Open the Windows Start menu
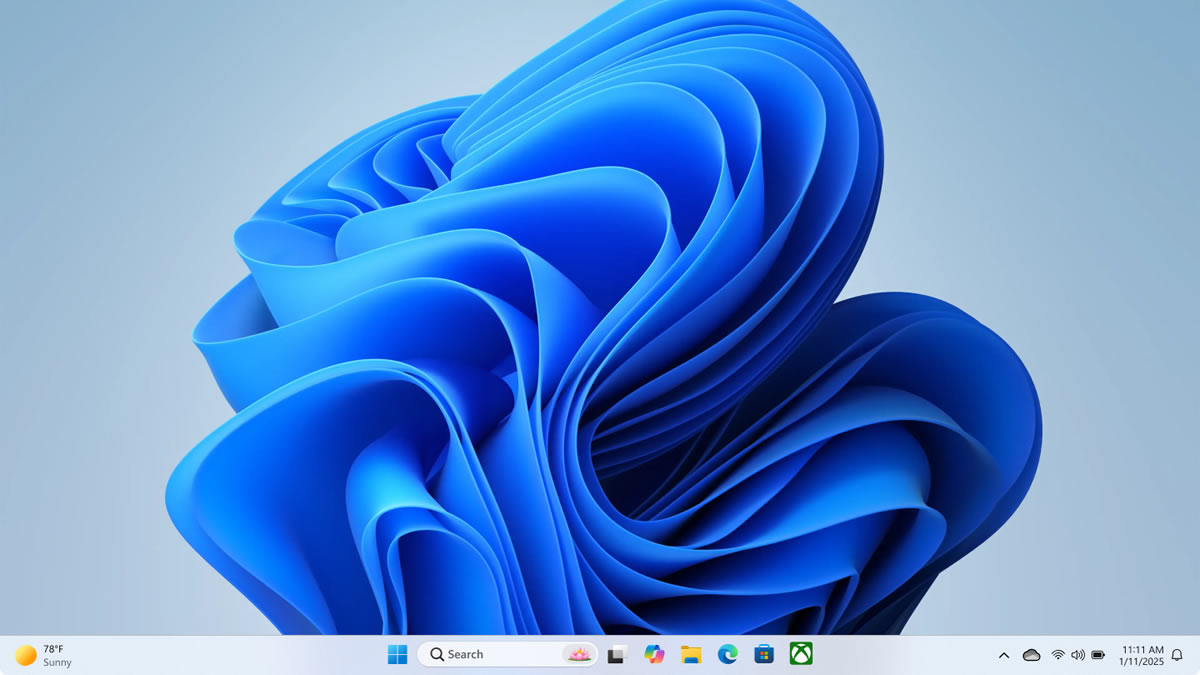 (397, 654)
